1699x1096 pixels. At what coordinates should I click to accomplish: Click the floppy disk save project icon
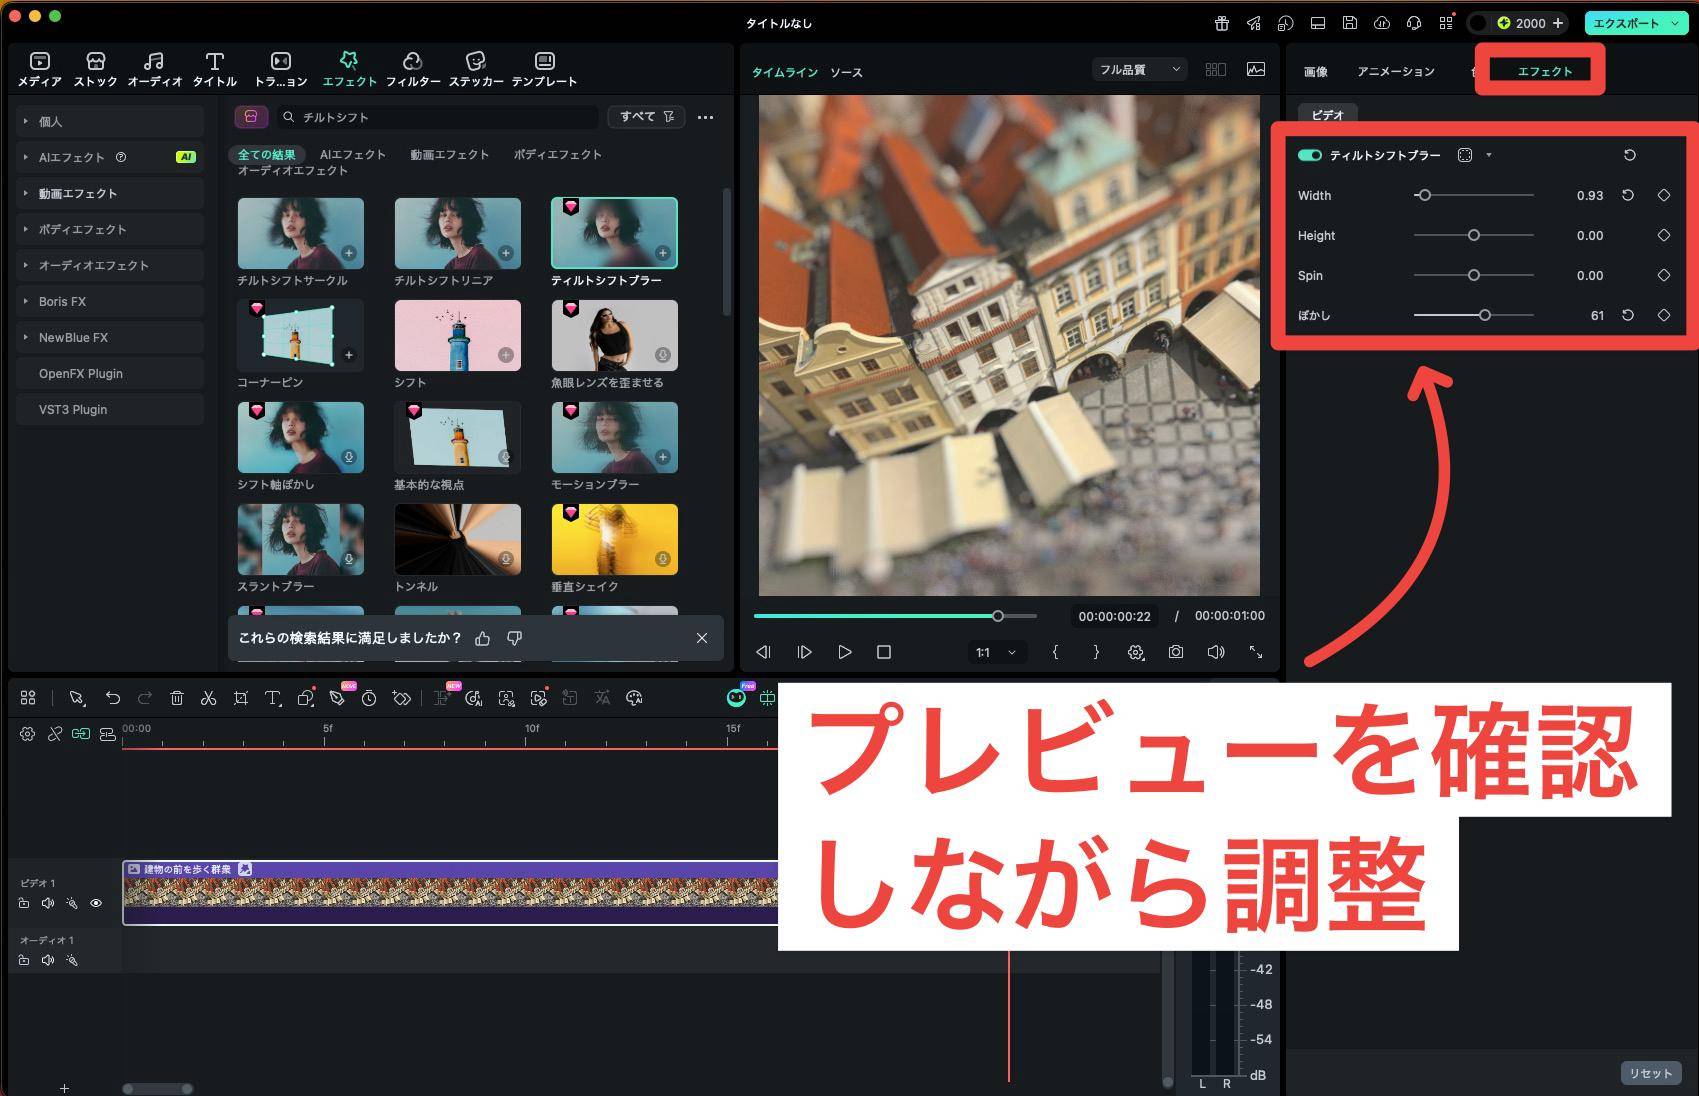[x=1350, y=23]
